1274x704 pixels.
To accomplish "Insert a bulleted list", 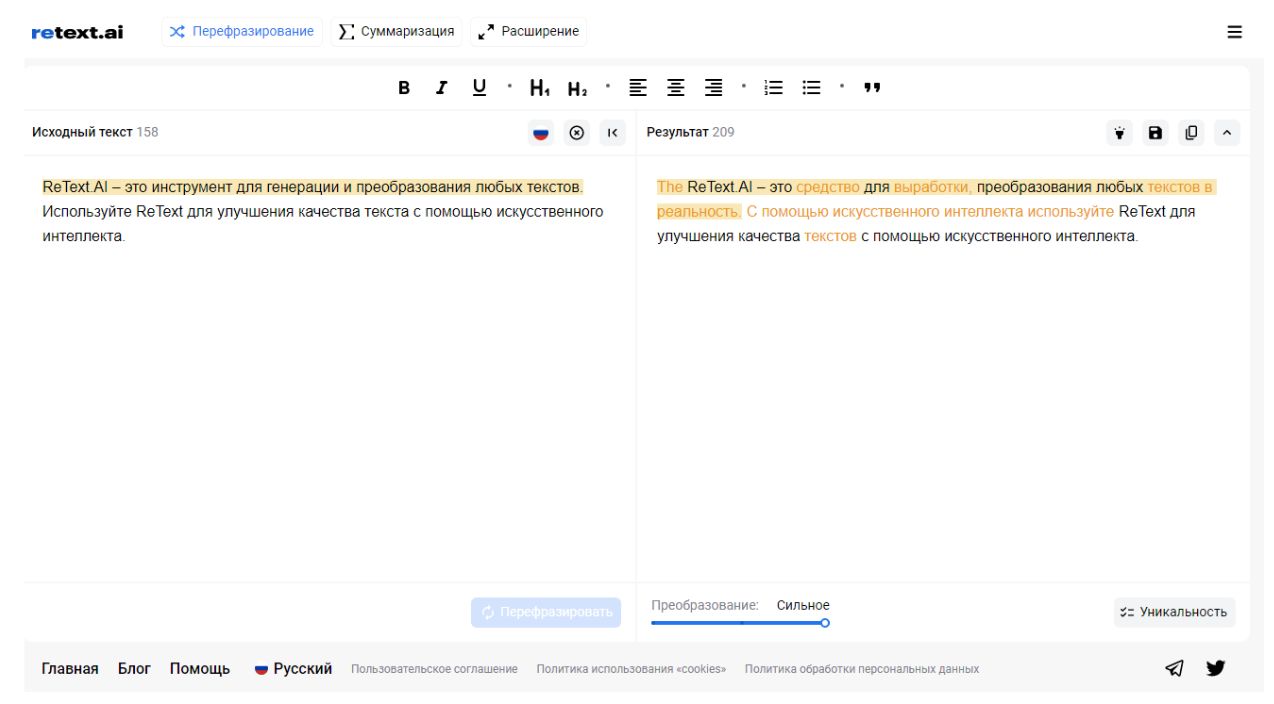I will click(811, 88).
